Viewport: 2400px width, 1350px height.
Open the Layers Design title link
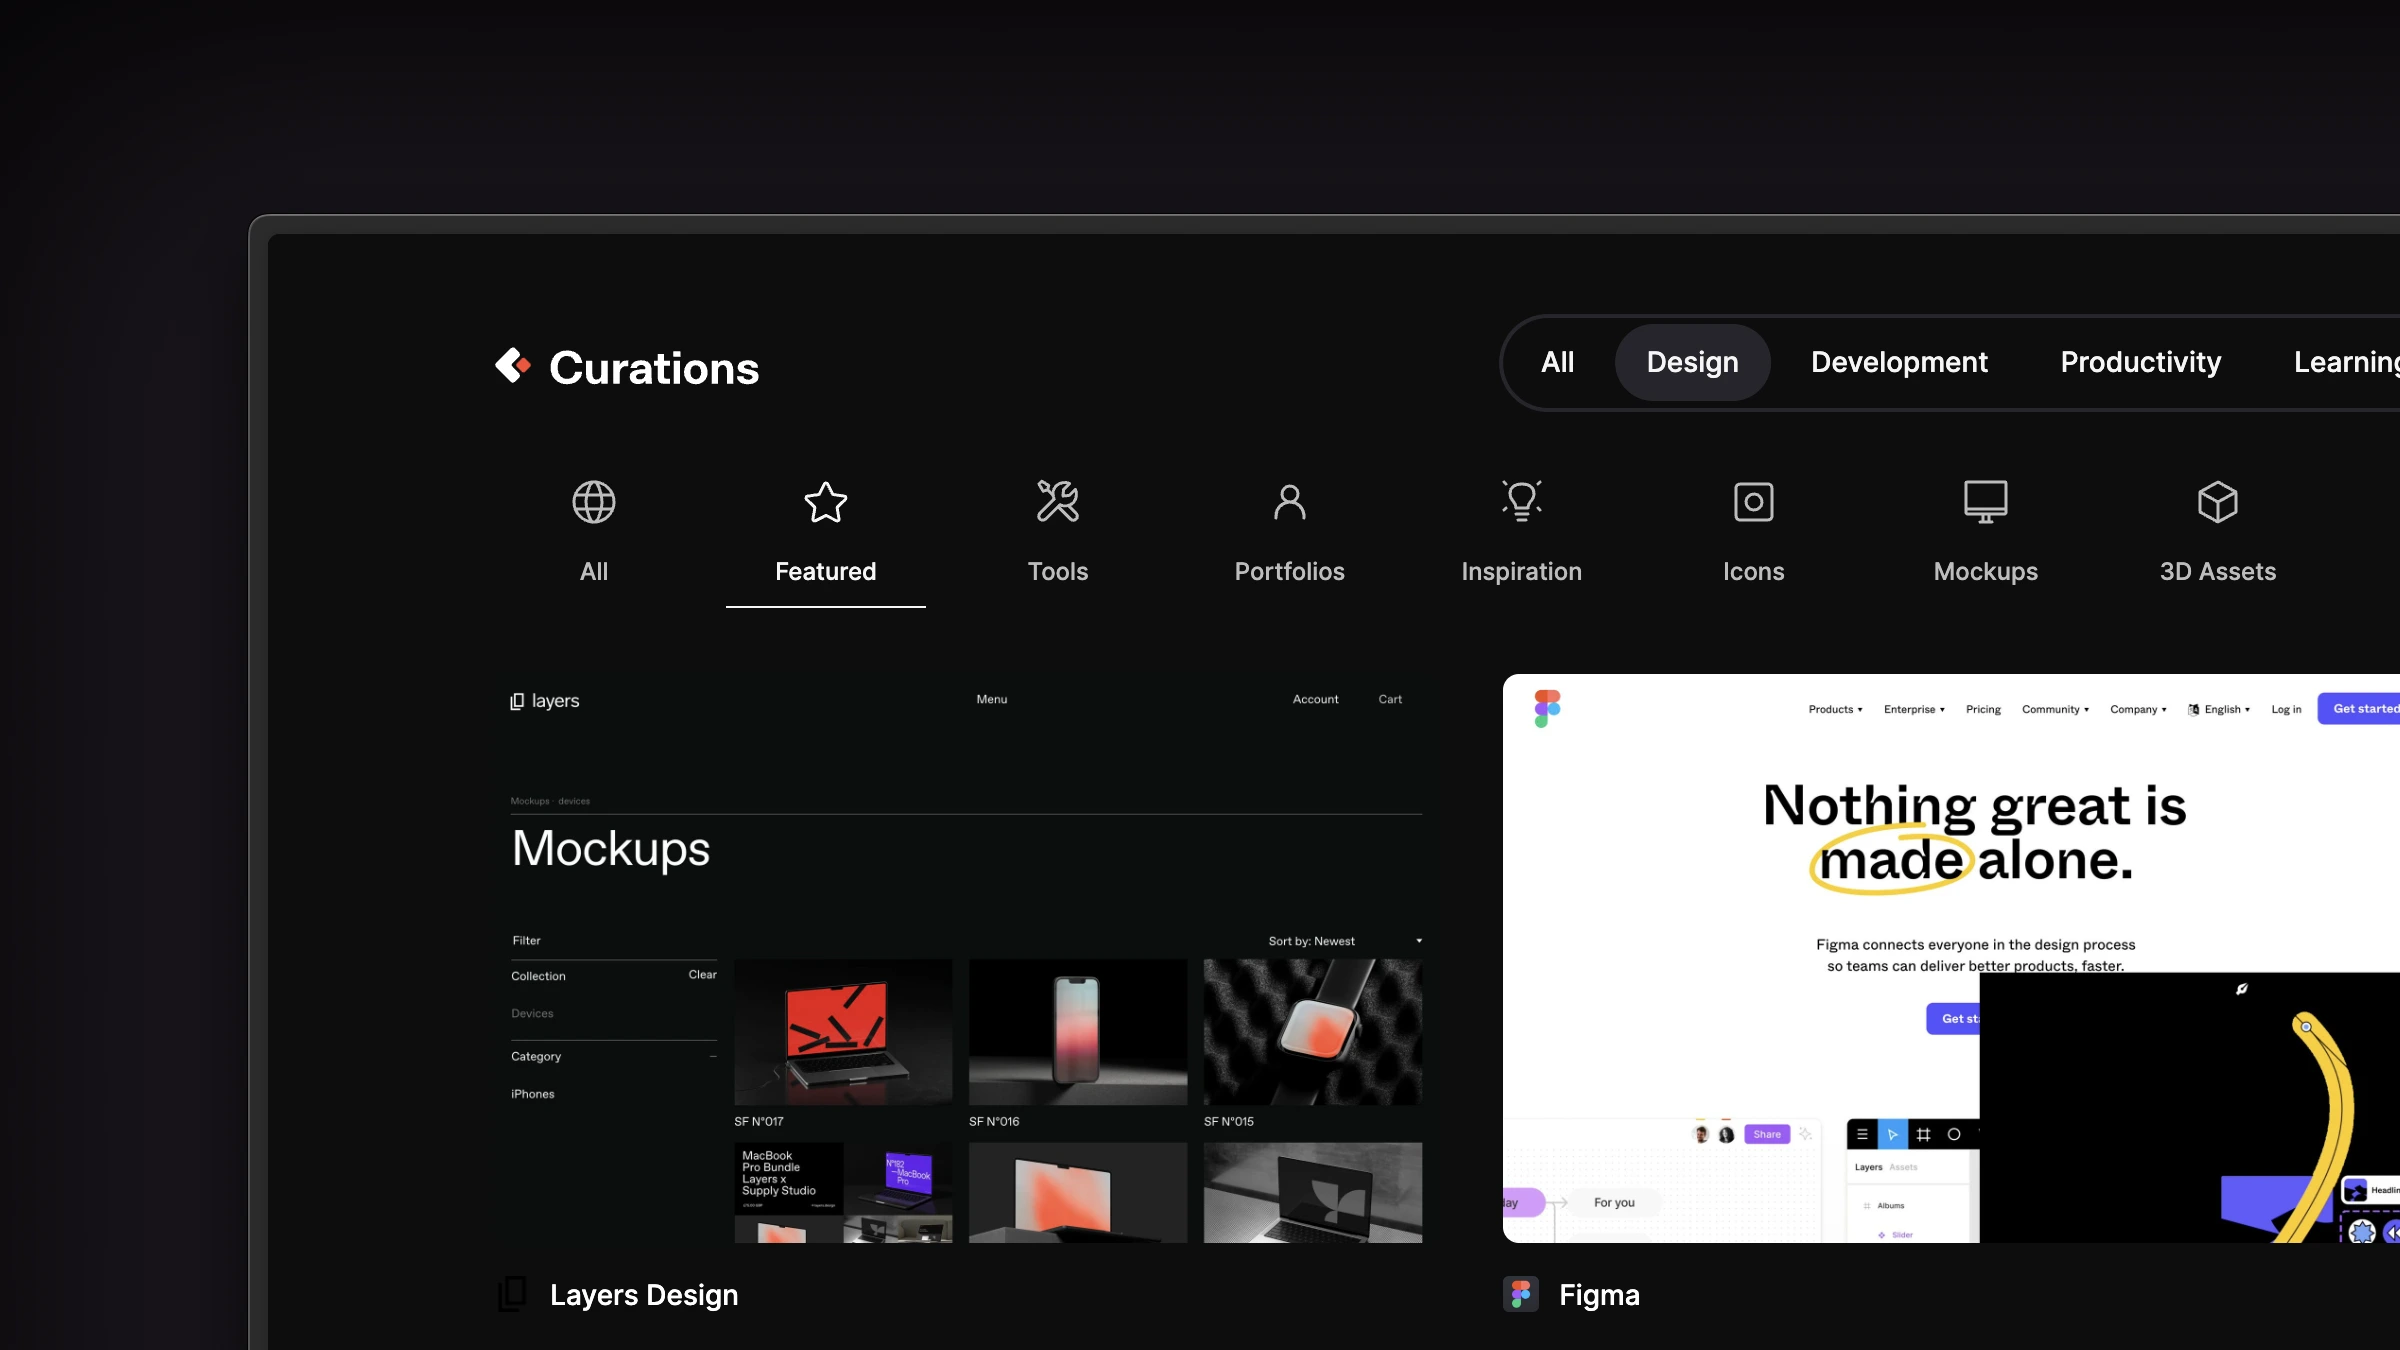643,1295
